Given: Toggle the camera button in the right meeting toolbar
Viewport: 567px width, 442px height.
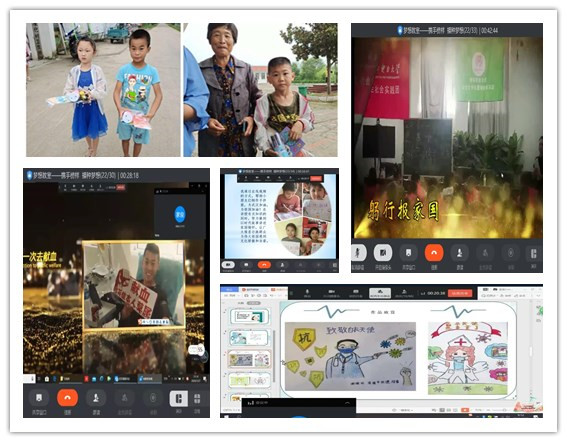Looking at the screenshot, I should pos(383,253).
